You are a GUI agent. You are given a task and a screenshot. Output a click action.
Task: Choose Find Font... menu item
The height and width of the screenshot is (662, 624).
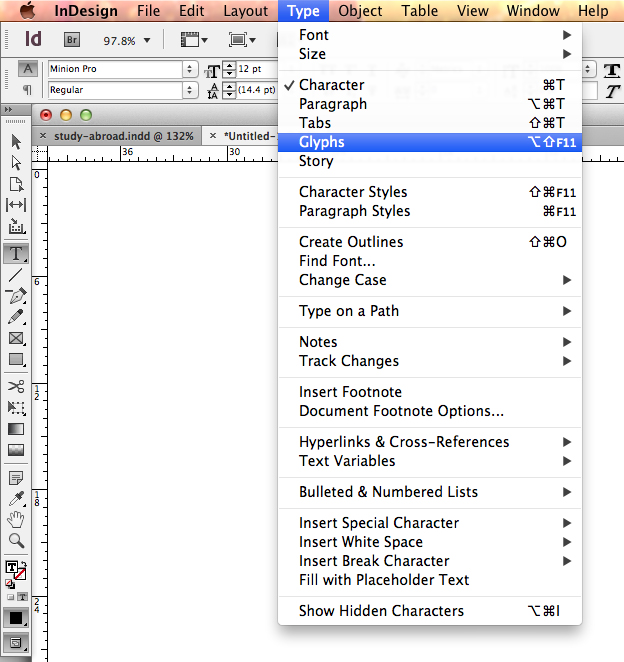430,260
